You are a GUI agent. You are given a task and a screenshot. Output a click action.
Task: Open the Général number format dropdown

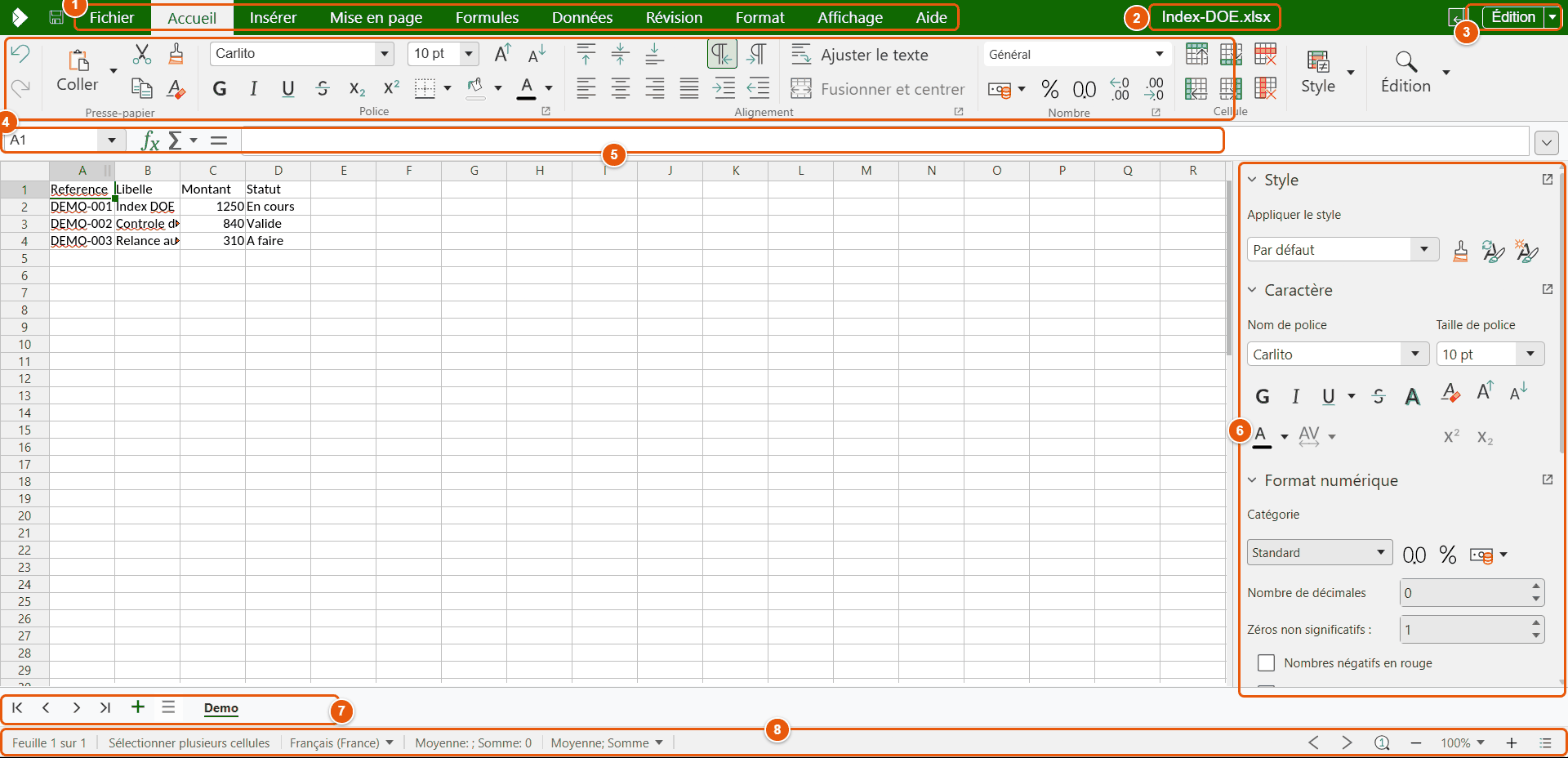click(1159, 54)
